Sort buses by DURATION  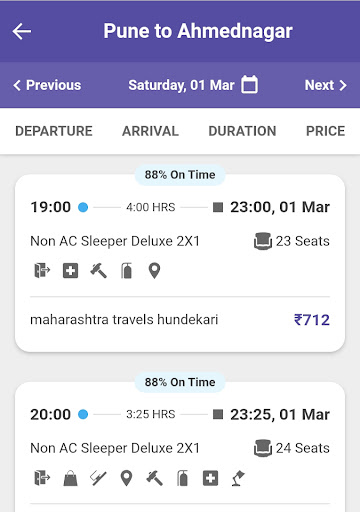pyautogui.click(x=242, y=131)
